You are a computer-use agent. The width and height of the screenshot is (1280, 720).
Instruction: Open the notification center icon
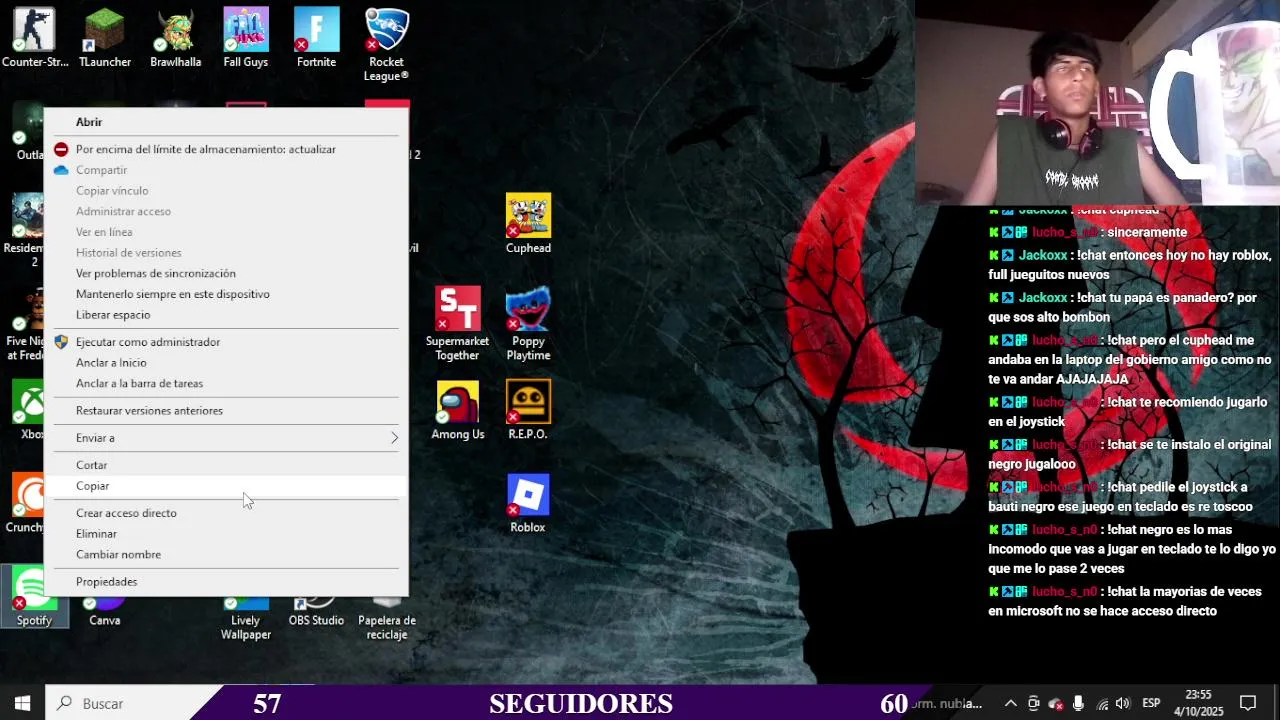coord(1248,703)
